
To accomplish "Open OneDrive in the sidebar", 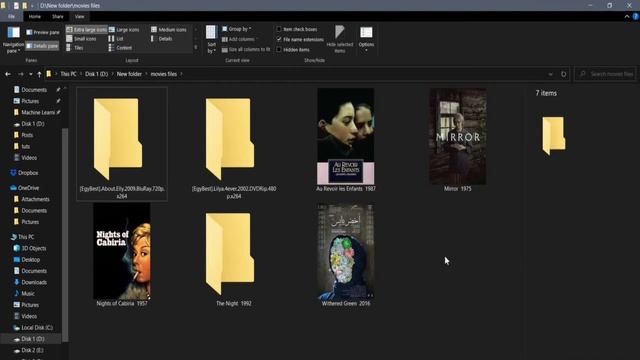I will pos(28,188).
